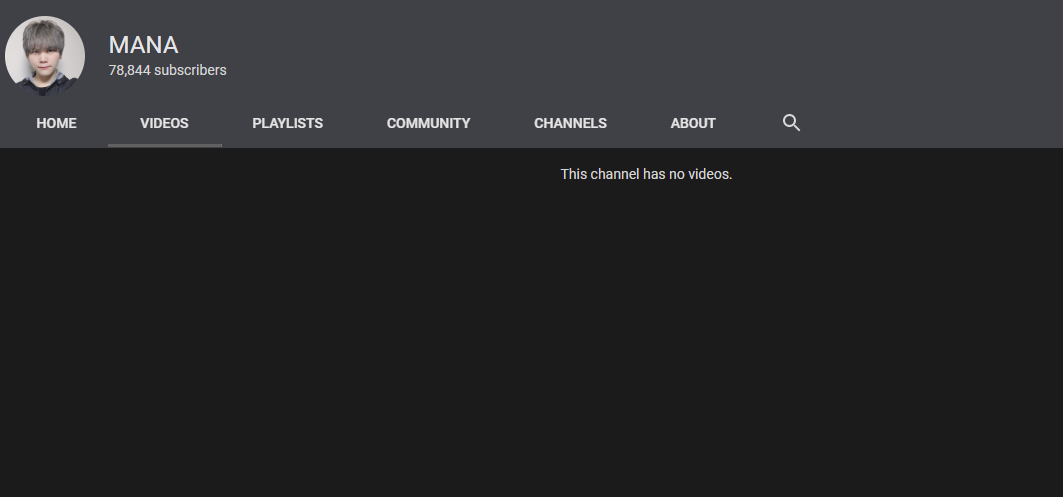1063x497 pixels.
Task: Open the PLAYLISTS tab
Action: [287, 123]
